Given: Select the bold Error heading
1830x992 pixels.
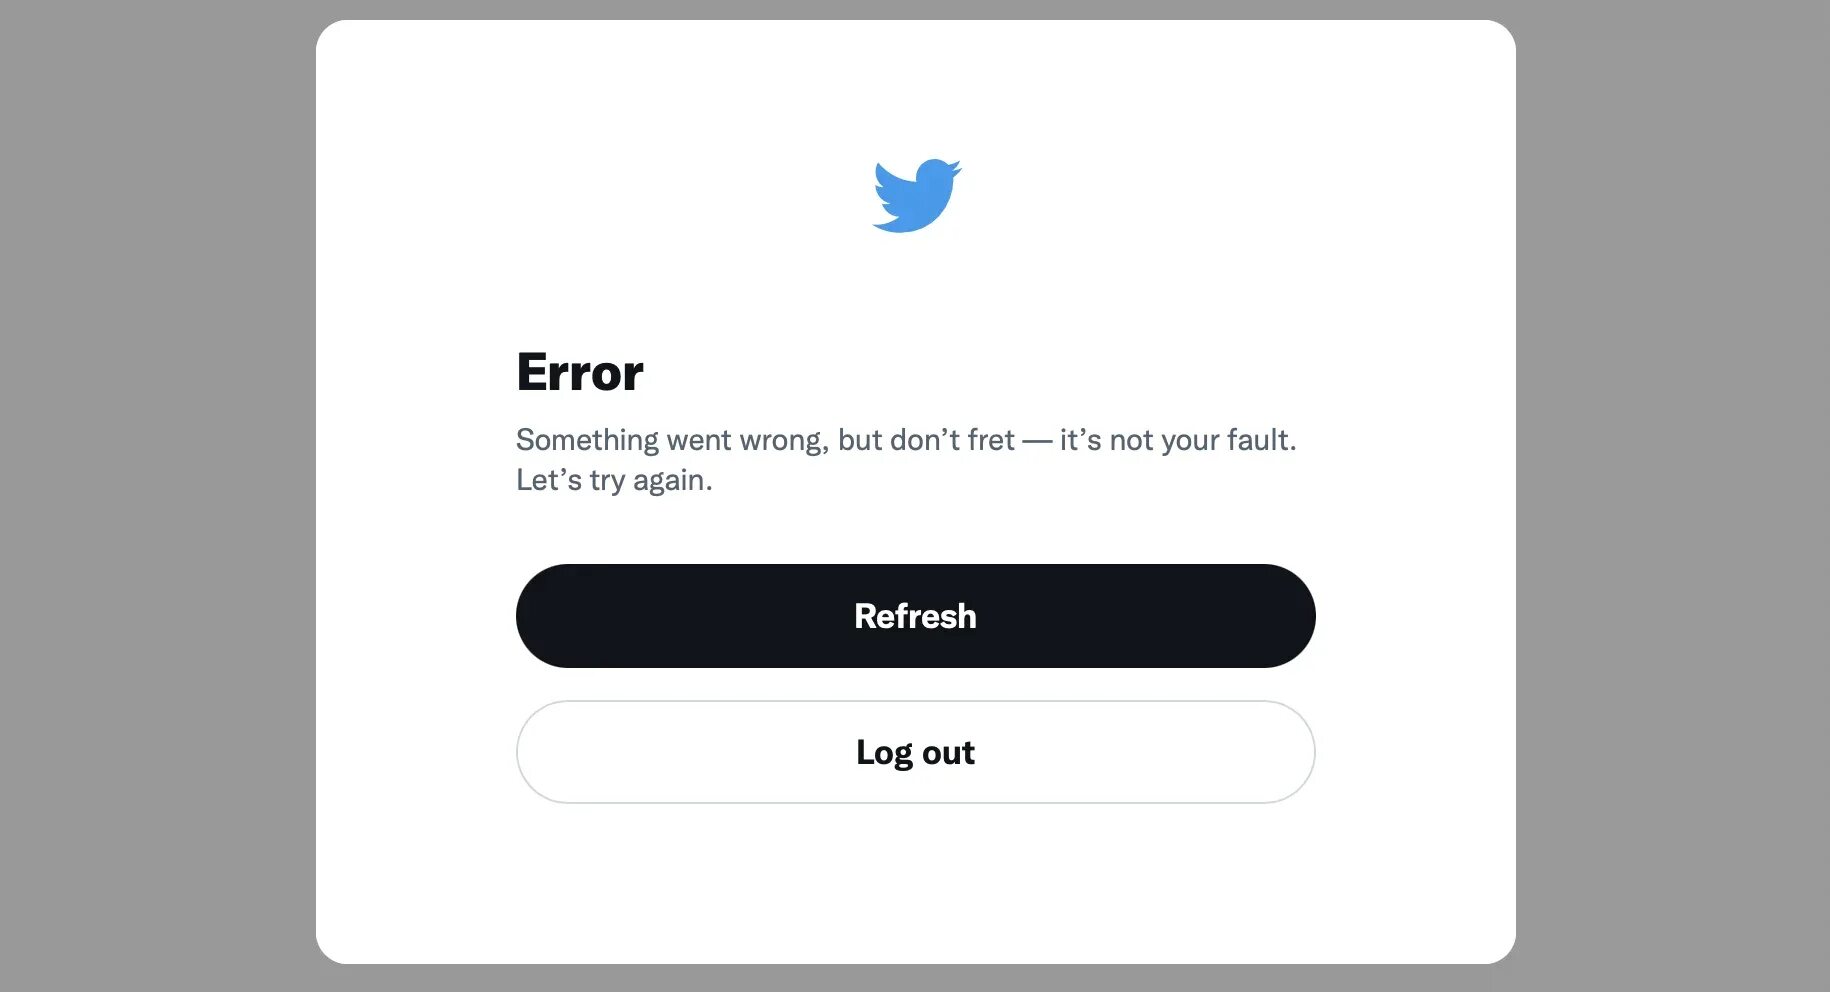Looking at the screenshot, I should point(580,372).
